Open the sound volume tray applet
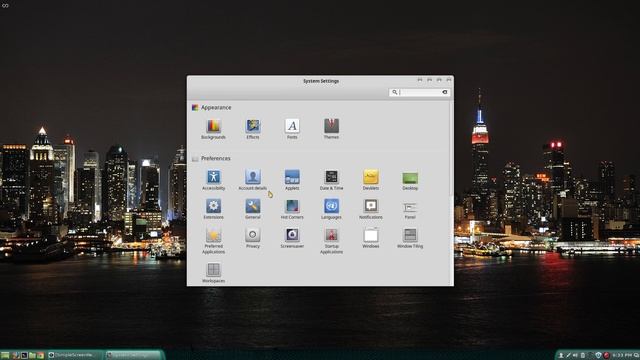640x360 pixels. [575, 356]
